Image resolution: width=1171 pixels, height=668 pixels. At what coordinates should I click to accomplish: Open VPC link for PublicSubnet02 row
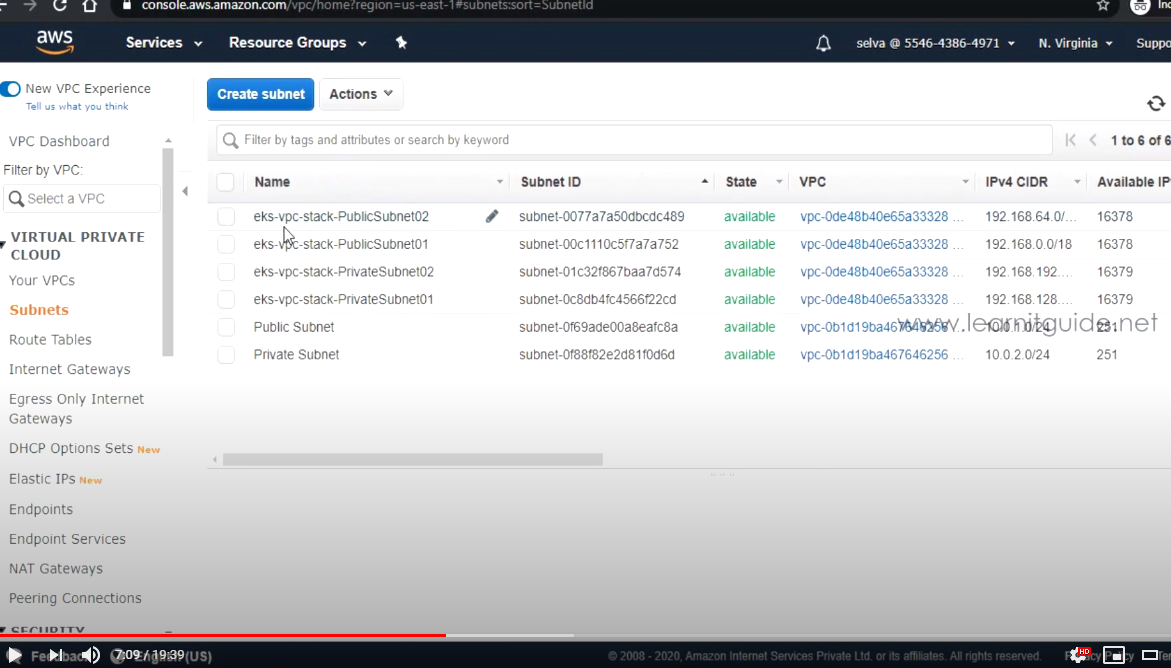[x=874, y=217]
